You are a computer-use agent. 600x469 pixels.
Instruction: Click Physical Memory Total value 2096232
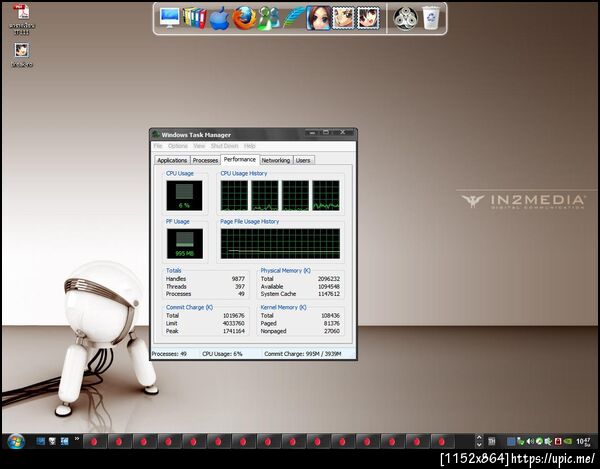click(x=329, y=279)
